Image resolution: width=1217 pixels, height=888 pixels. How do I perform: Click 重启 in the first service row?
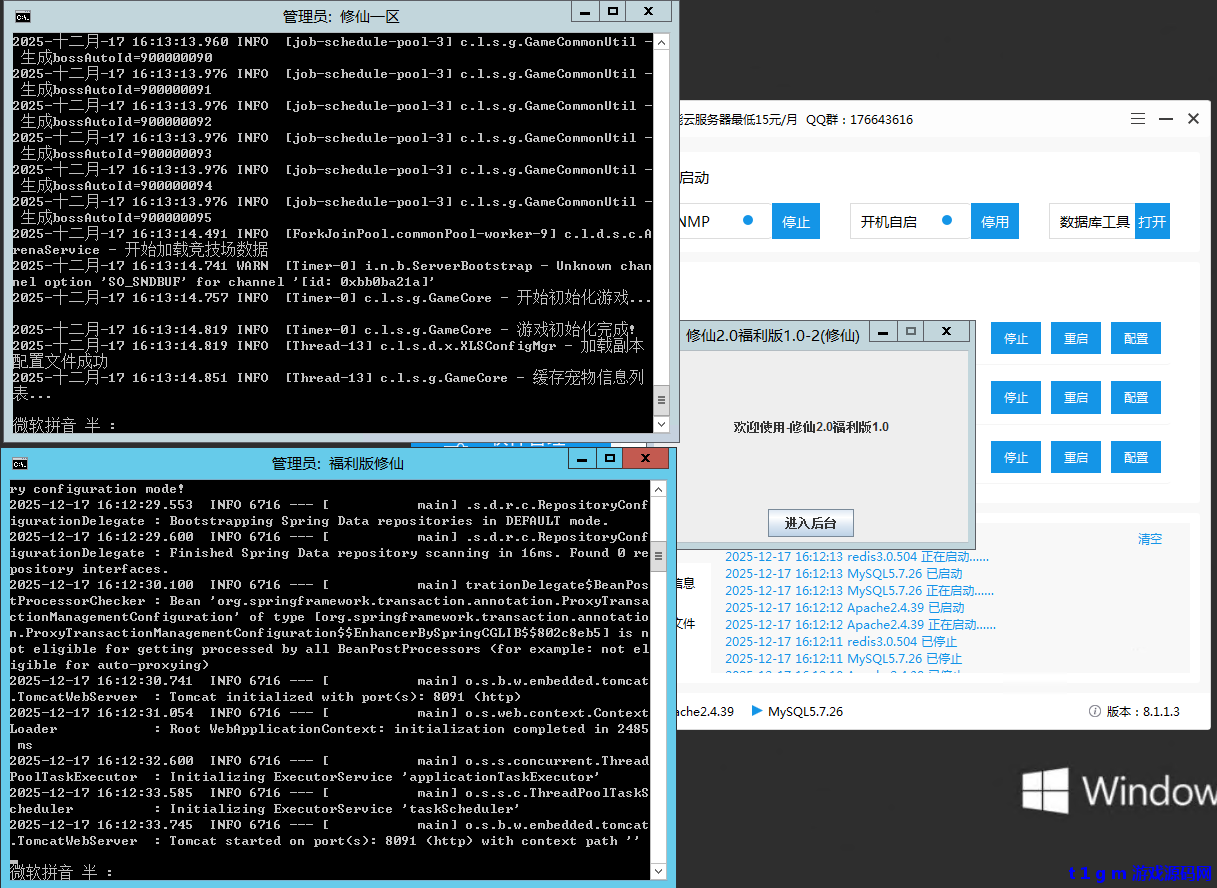point(1076,338)
